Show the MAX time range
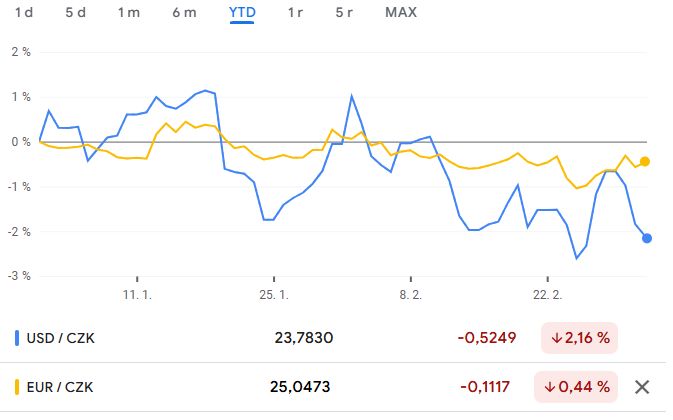673x420 pixels. pyautogui.click(x=401, y=12)
